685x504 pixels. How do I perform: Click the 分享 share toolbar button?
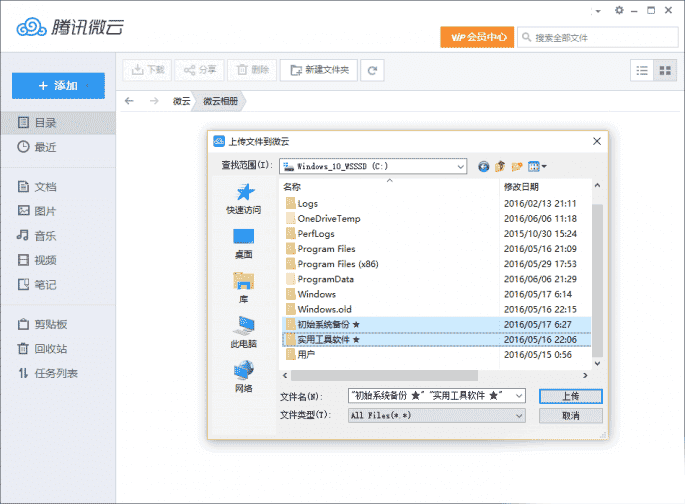pos(200,70)
